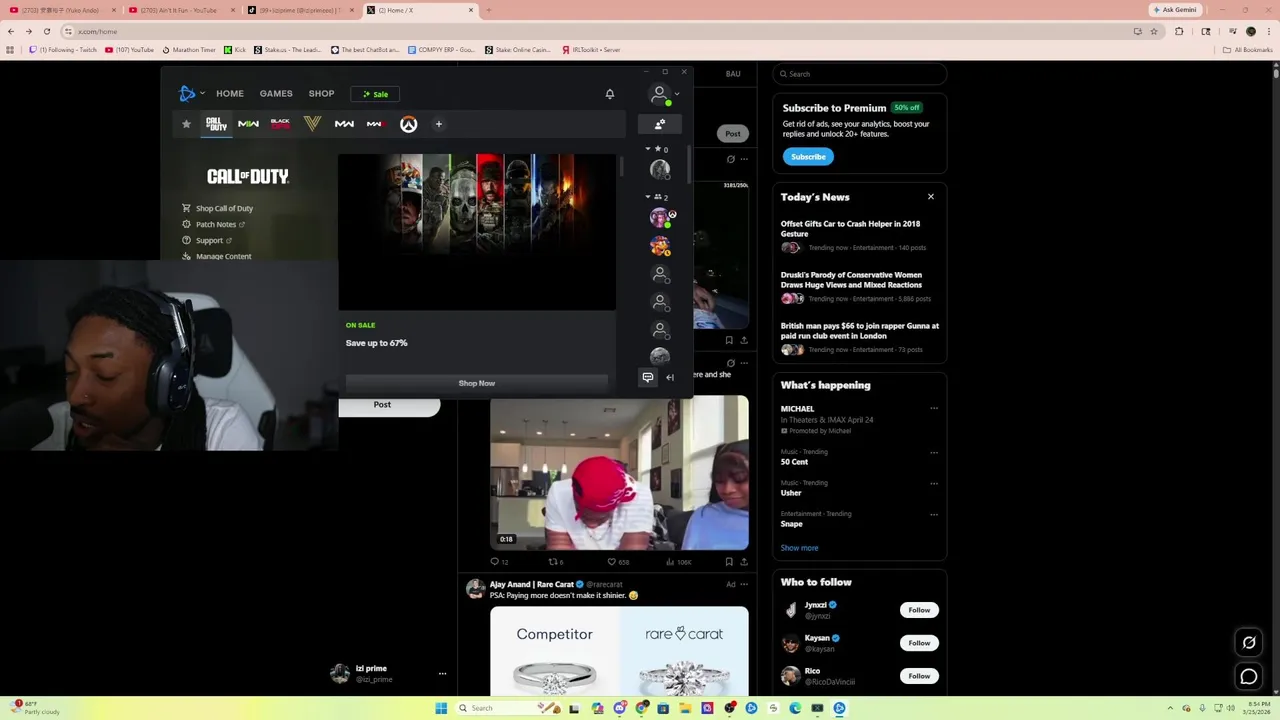Open the Windows Start button

pos(441,708)
